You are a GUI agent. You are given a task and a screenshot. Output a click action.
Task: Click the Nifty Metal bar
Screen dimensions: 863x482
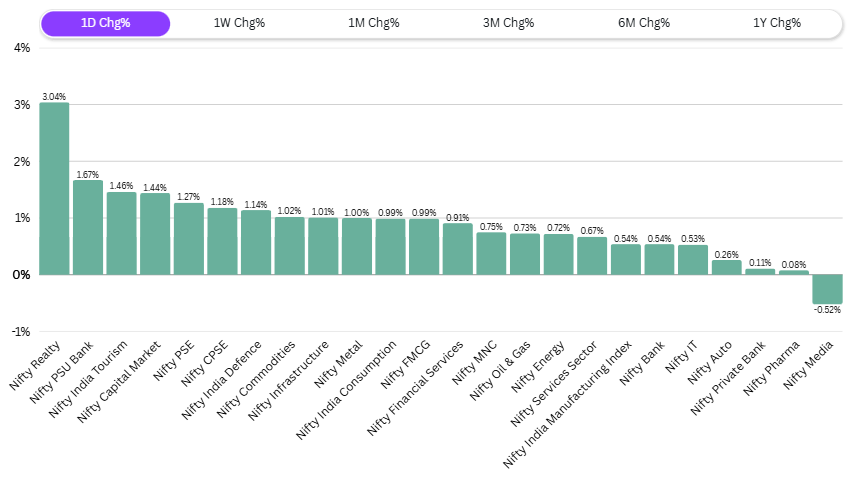click(356, 246)
